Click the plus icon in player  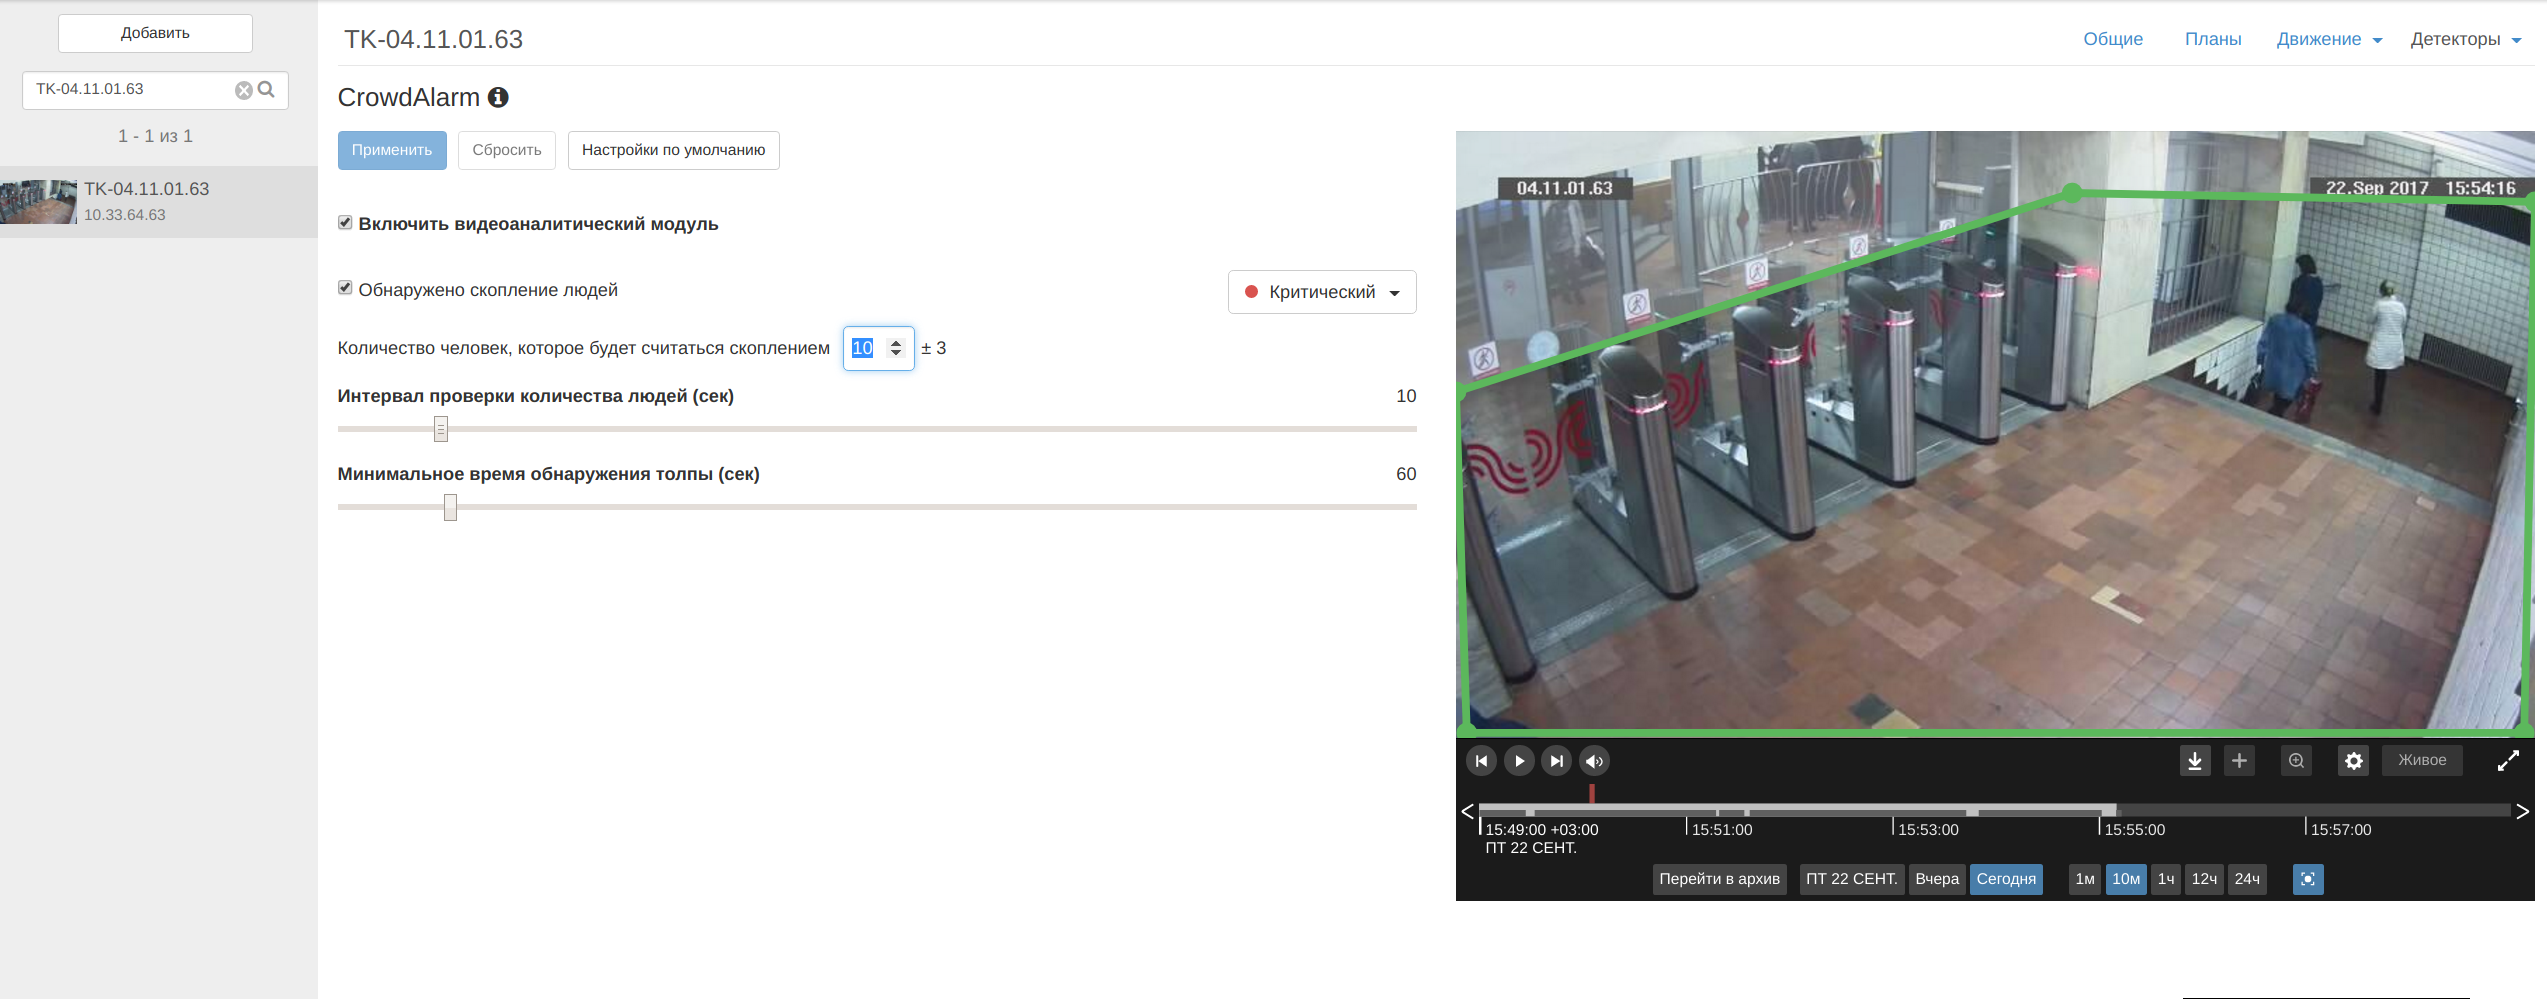[2240, 761]
